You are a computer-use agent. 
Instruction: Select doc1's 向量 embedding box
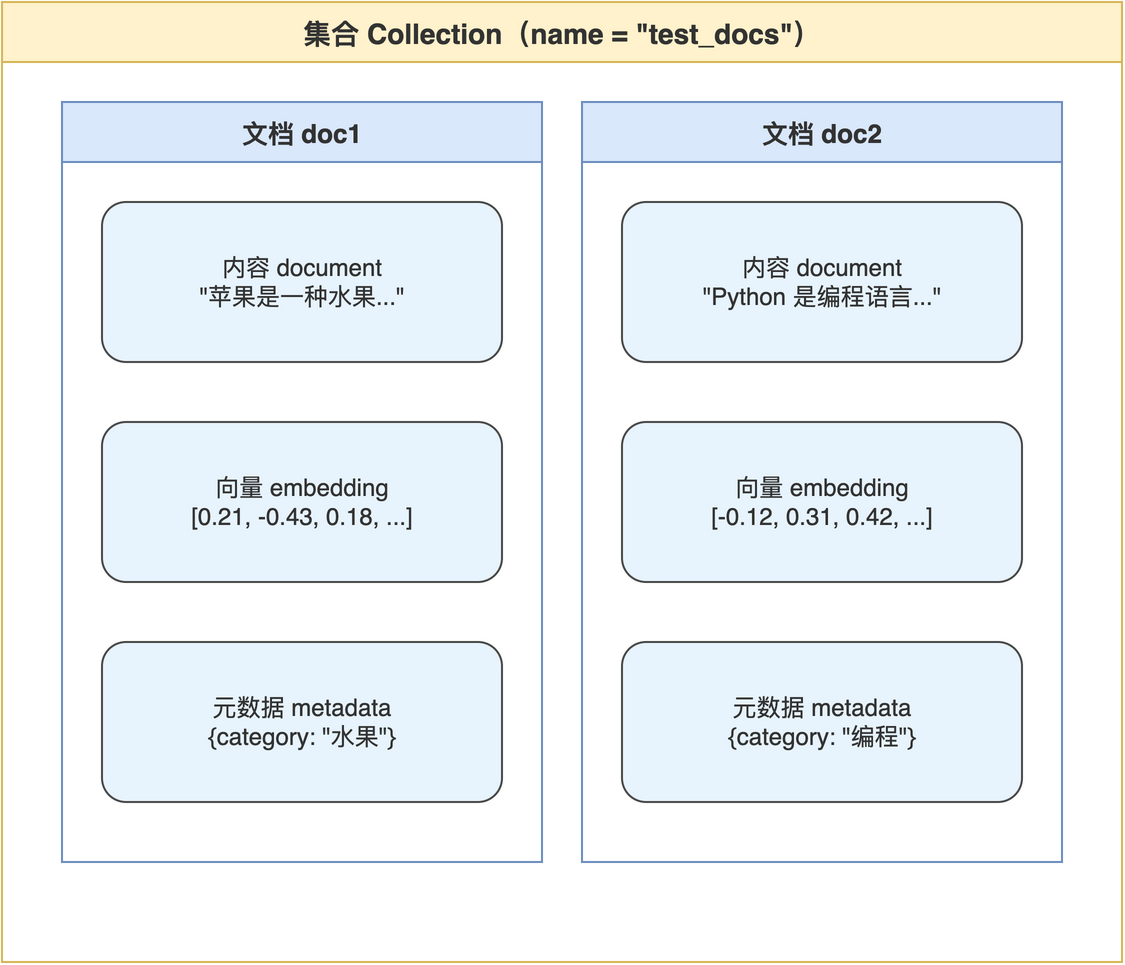coord(301,502)
